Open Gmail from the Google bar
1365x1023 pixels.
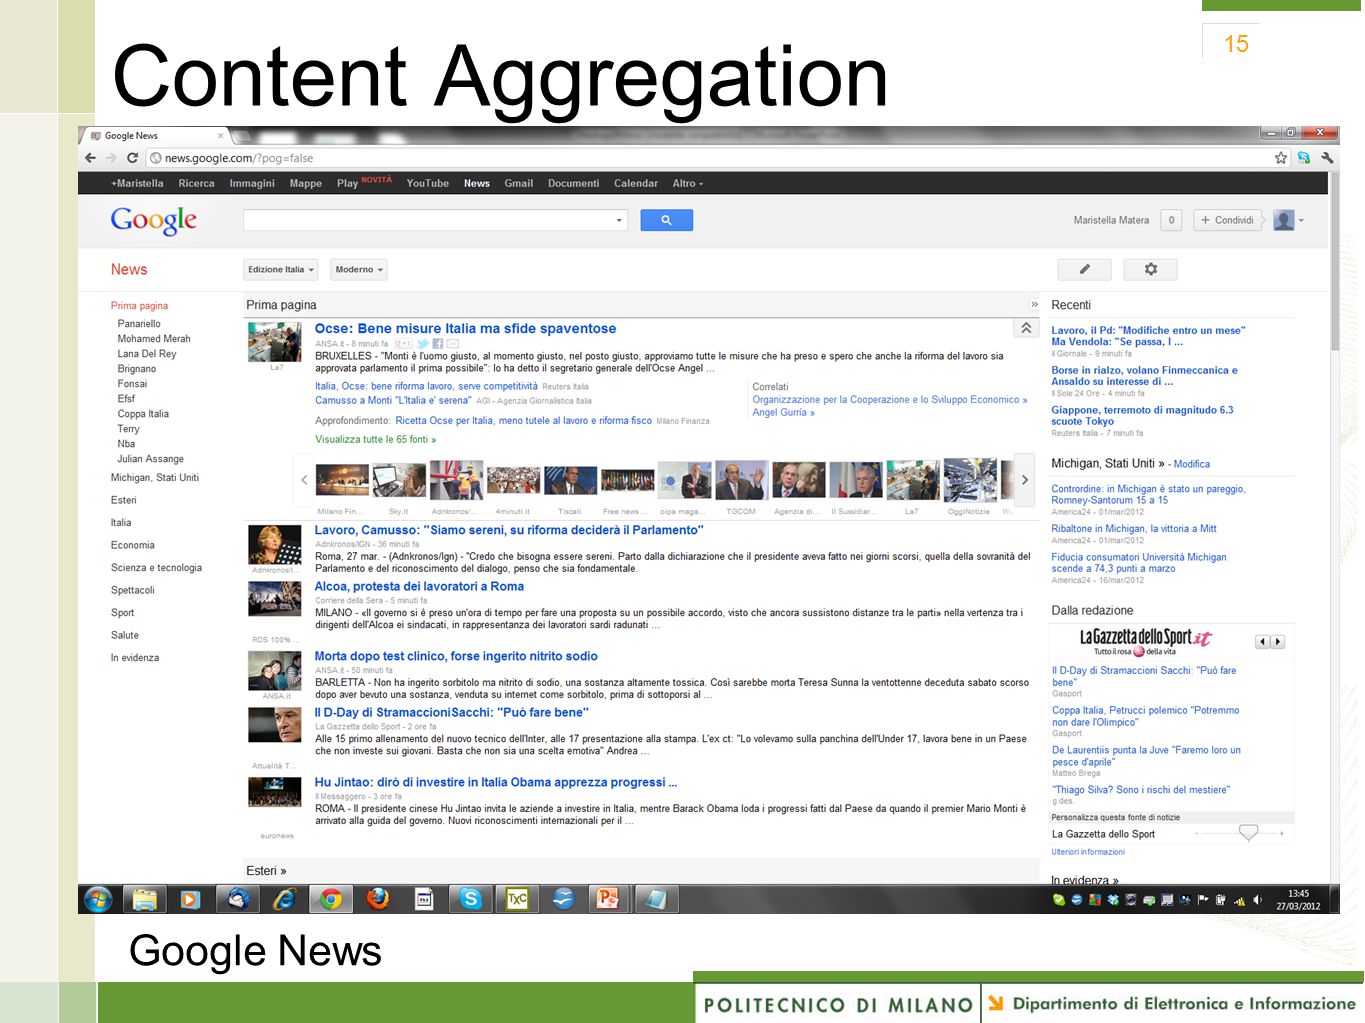click(x=519, y=183)
